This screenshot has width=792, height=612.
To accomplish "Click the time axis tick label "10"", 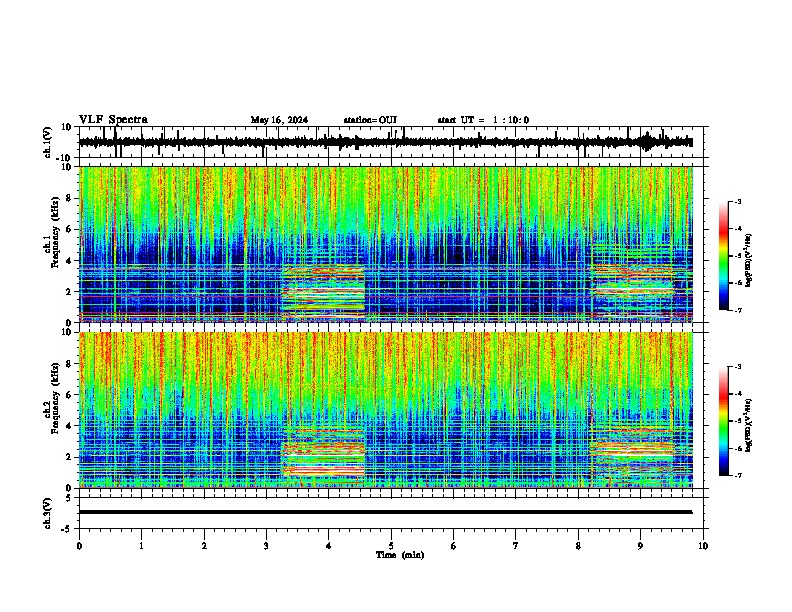I will pos(703,546).
